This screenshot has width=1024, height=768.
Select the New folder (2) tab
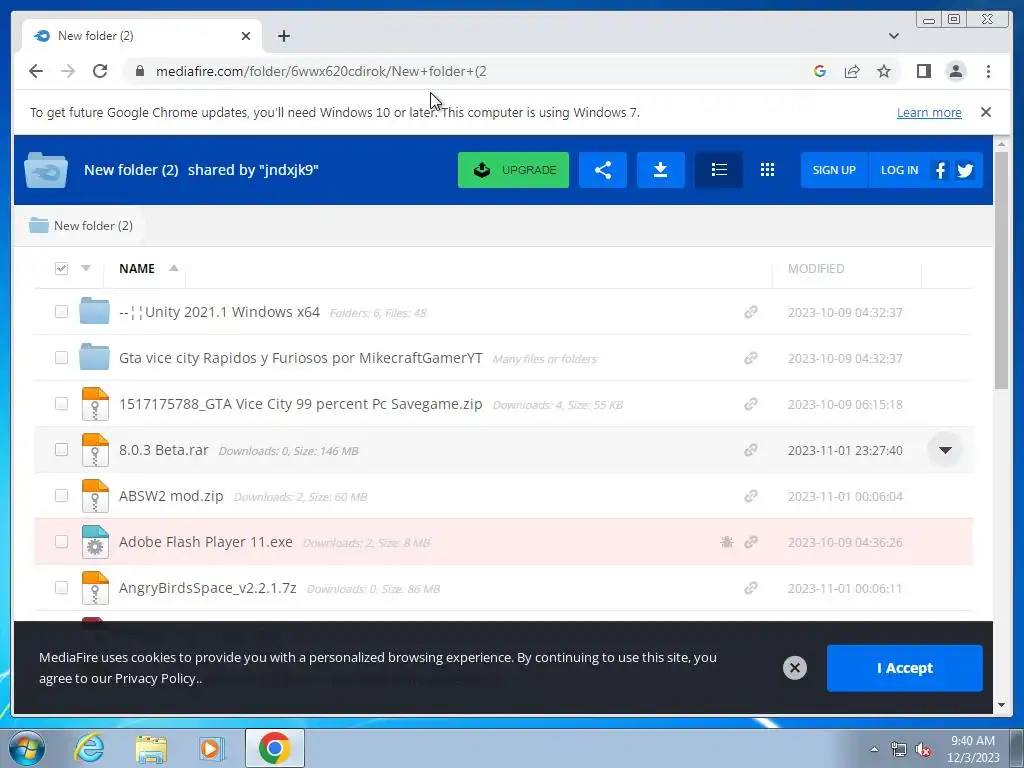click(142, 36)
